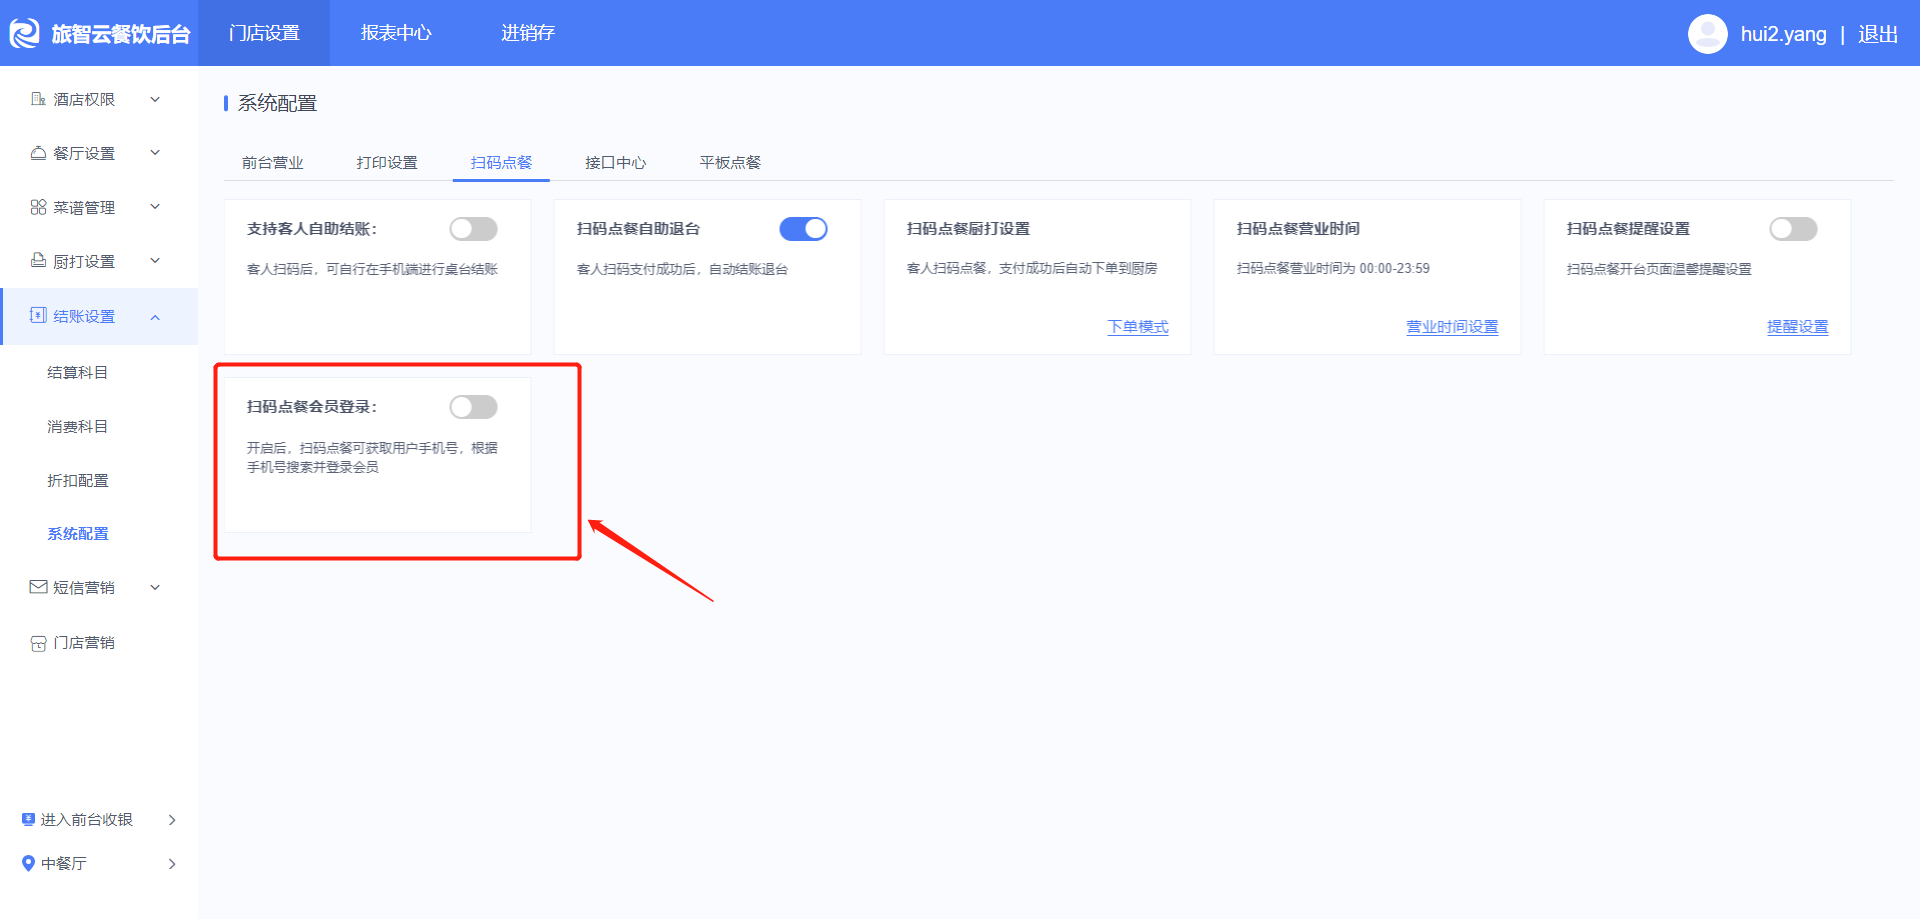
Task: Select 系统配置 submenu item
Action: click(77, 534)
